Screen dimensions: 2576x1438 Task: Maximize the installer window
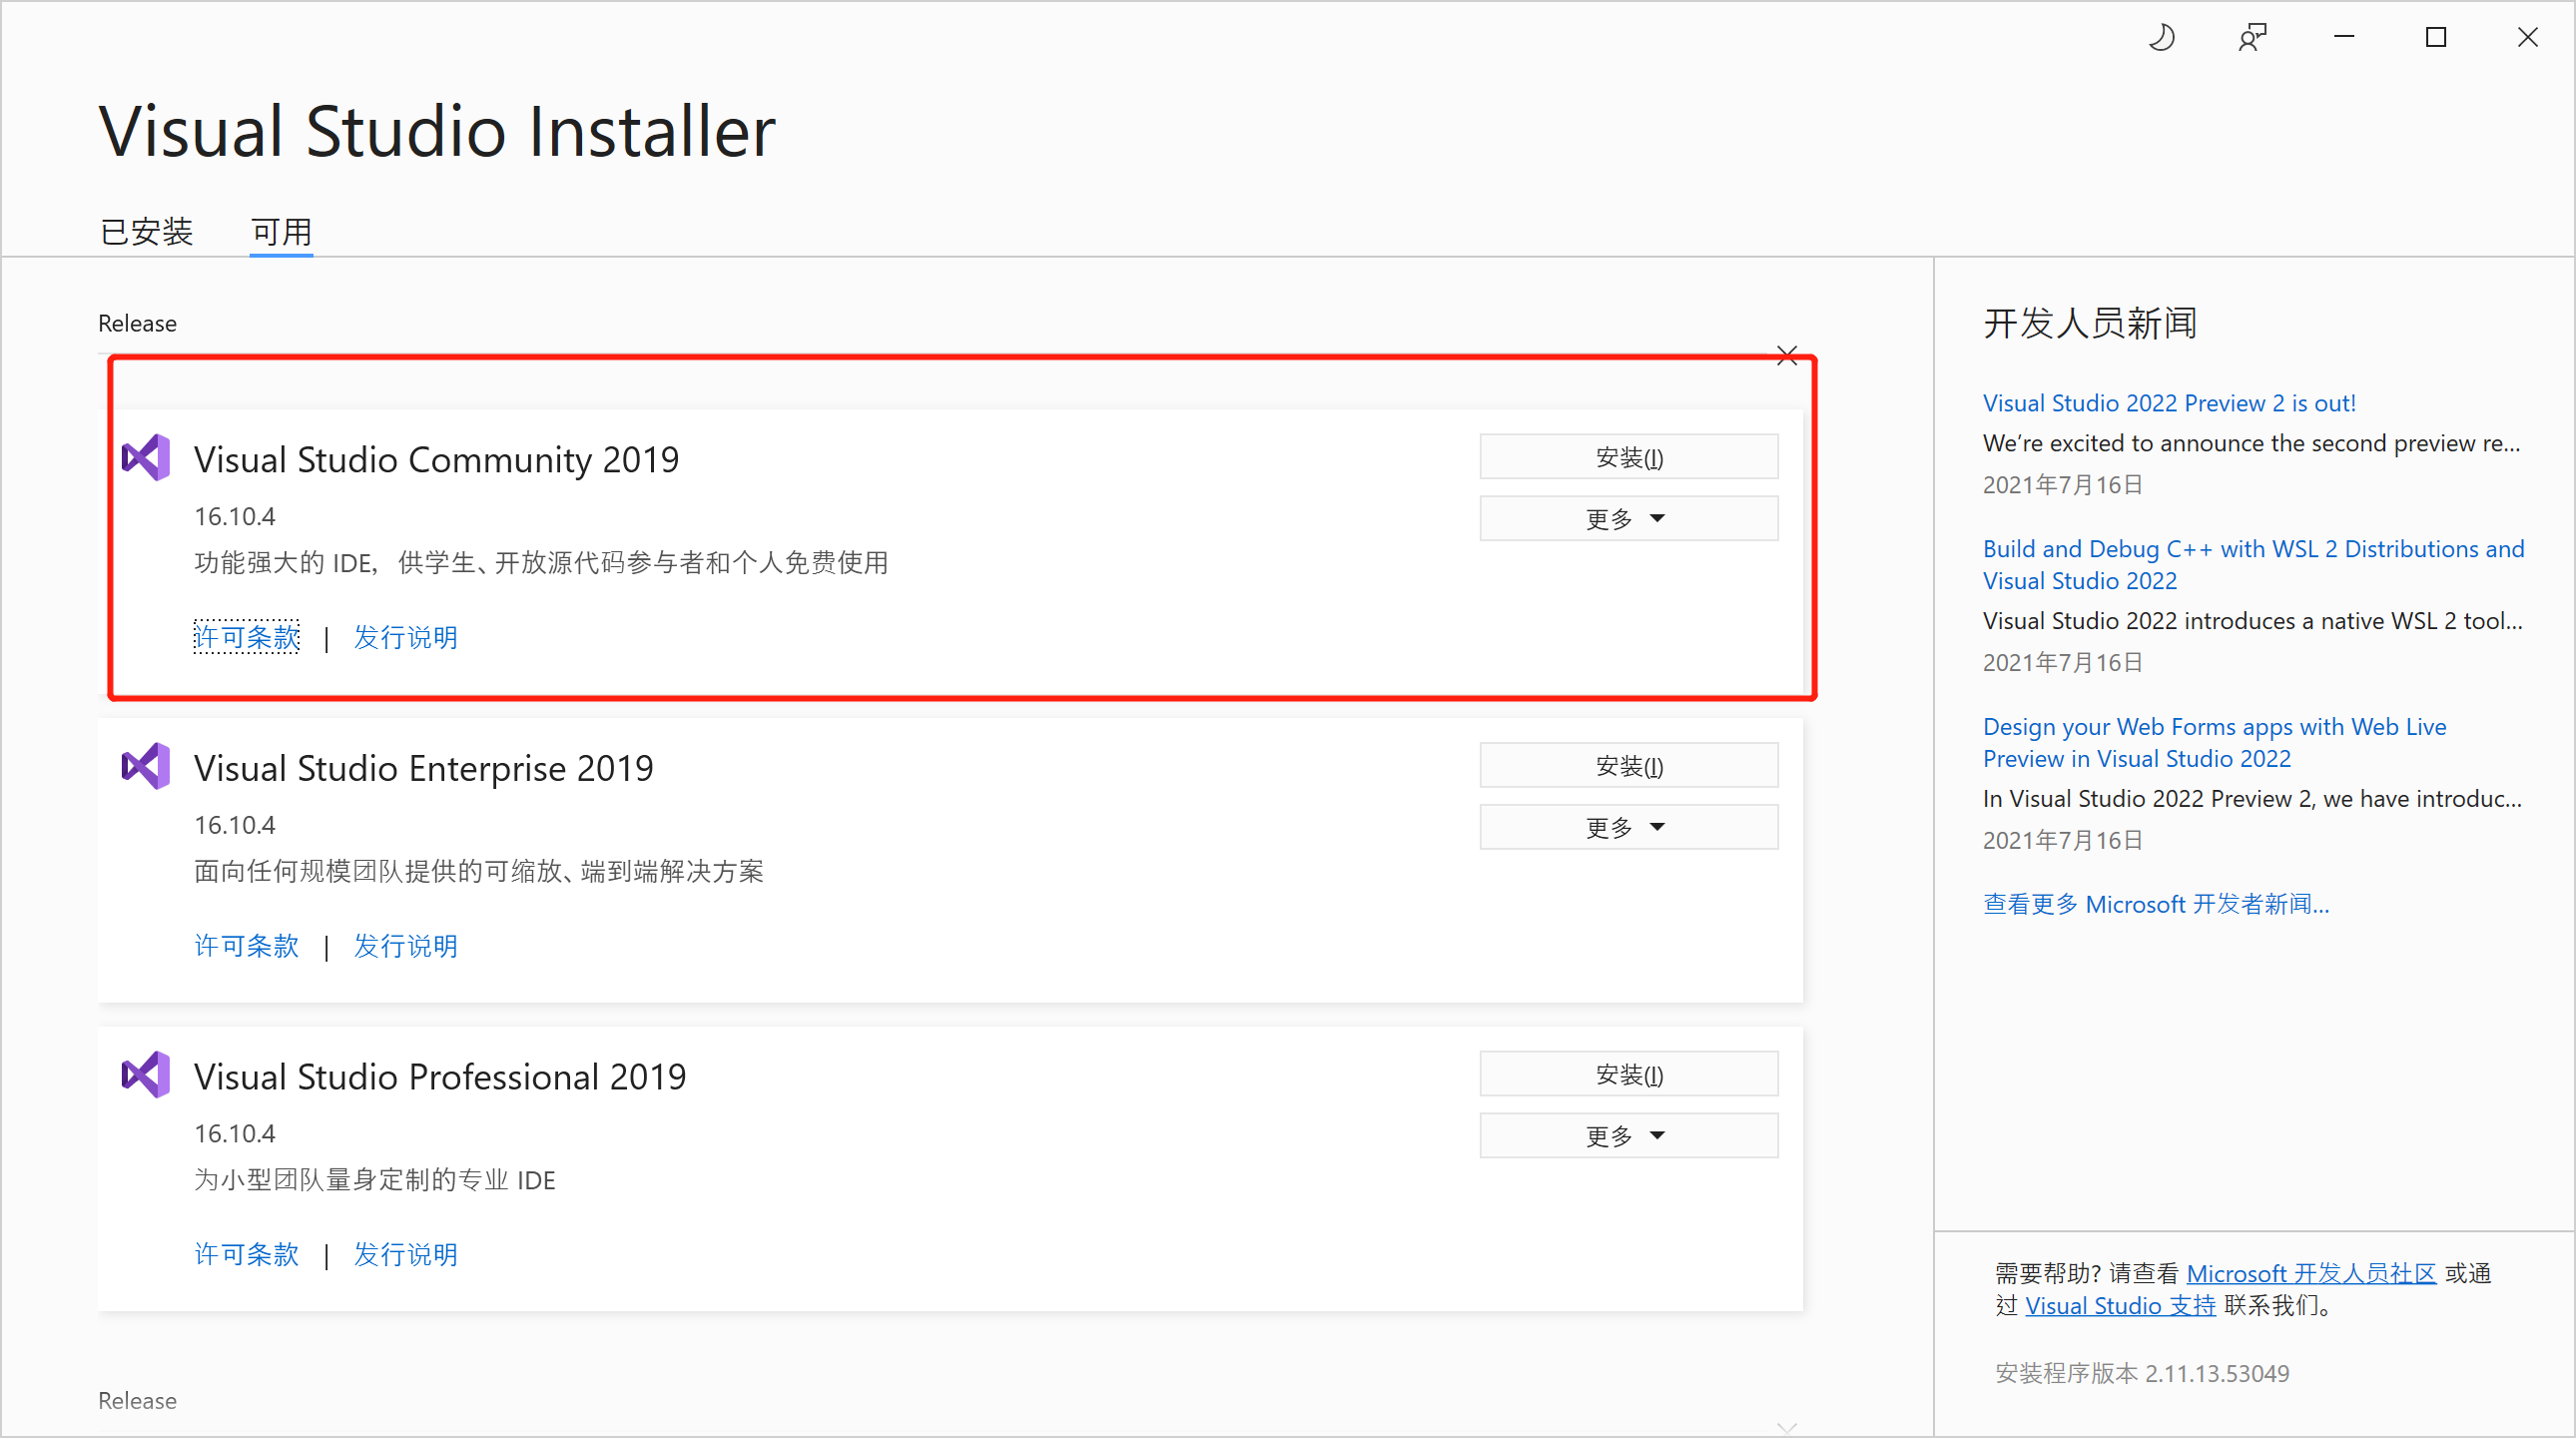(x=2436, y=38)
